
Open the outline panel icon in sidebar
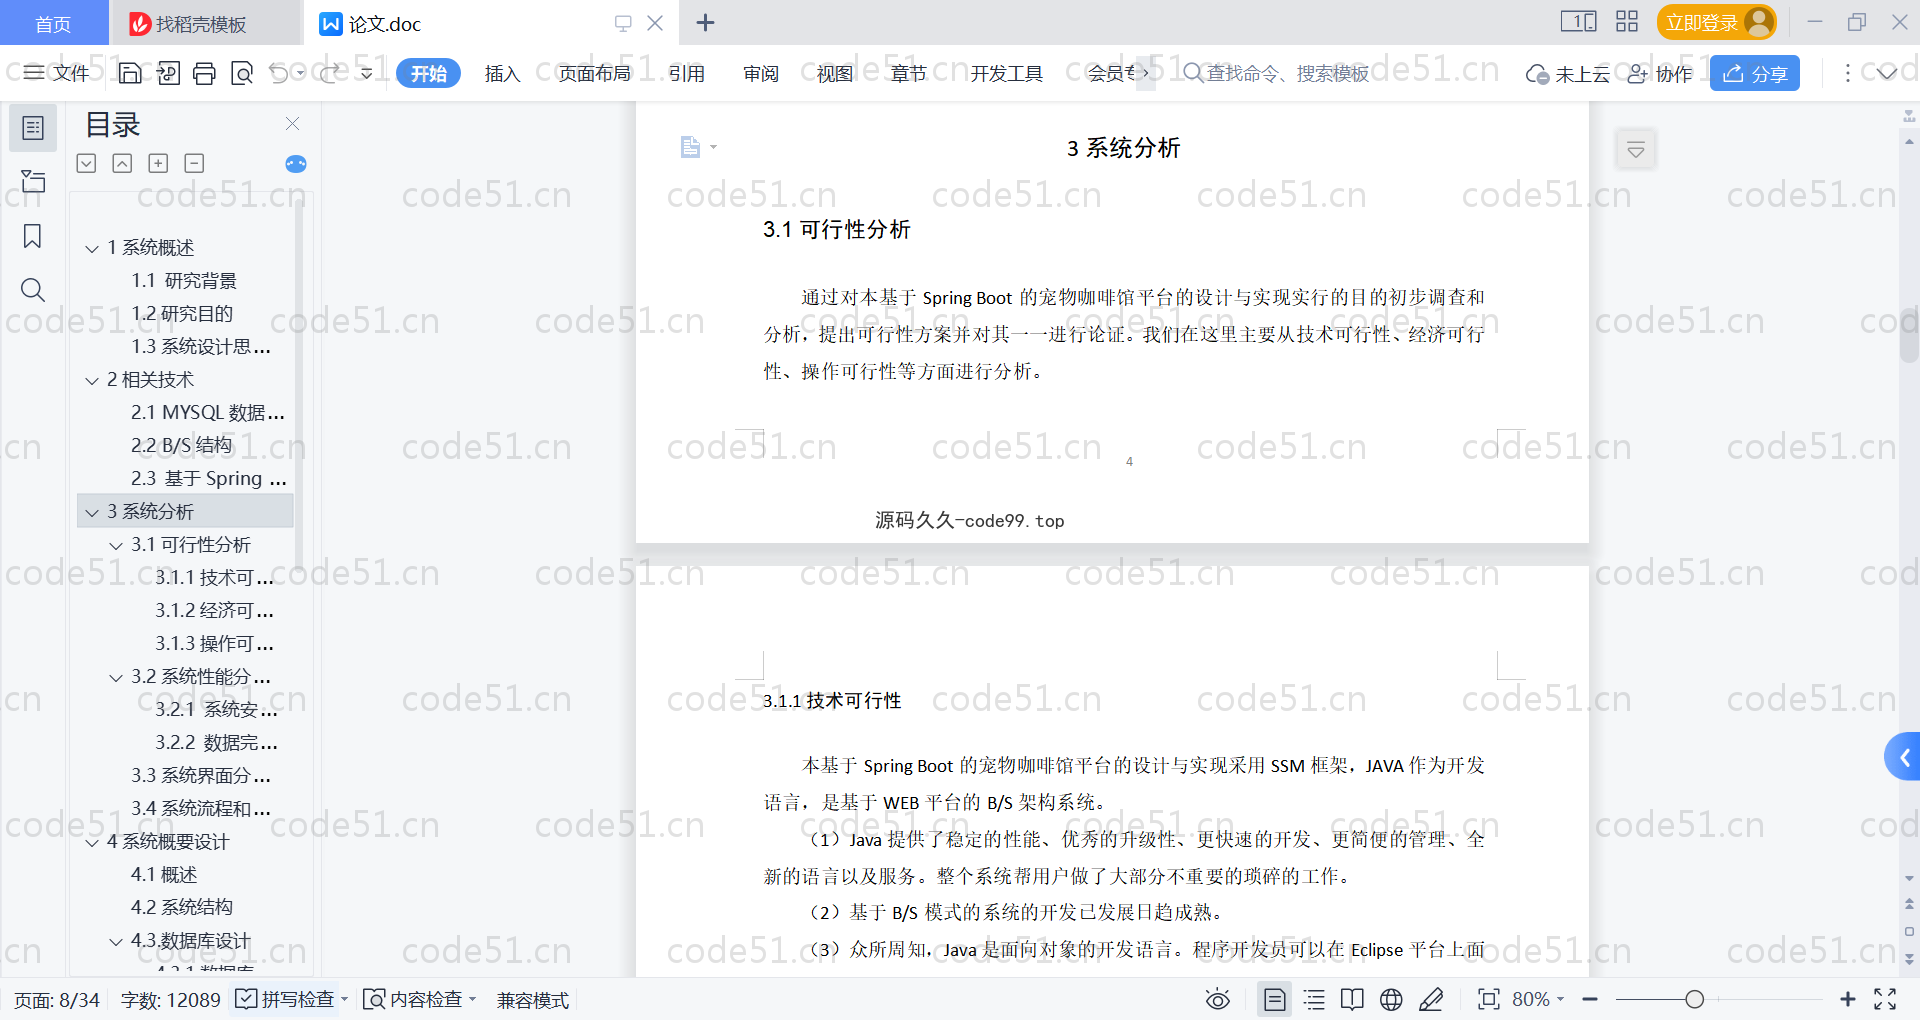coord(33,128)
